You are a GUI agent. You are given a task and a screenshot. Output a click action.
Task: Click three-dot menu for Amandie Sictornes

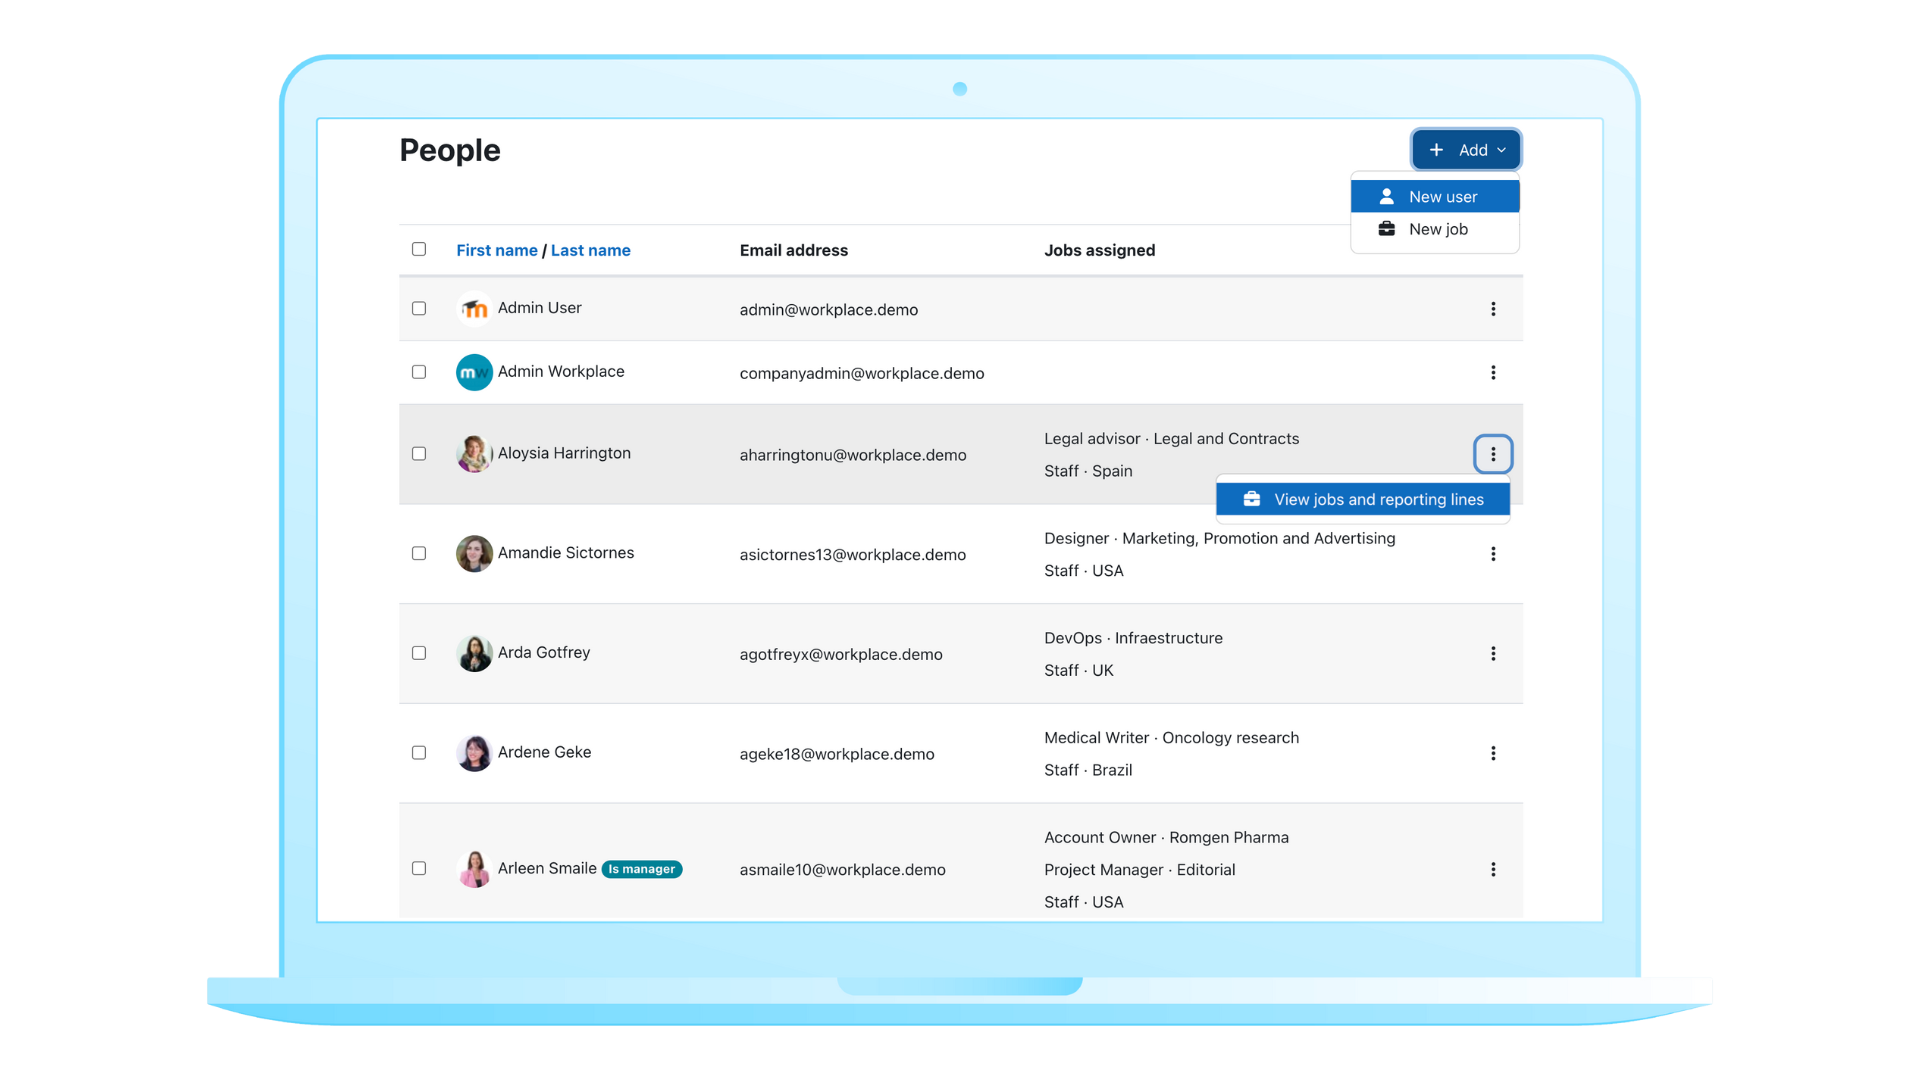tap(1493, 554)
